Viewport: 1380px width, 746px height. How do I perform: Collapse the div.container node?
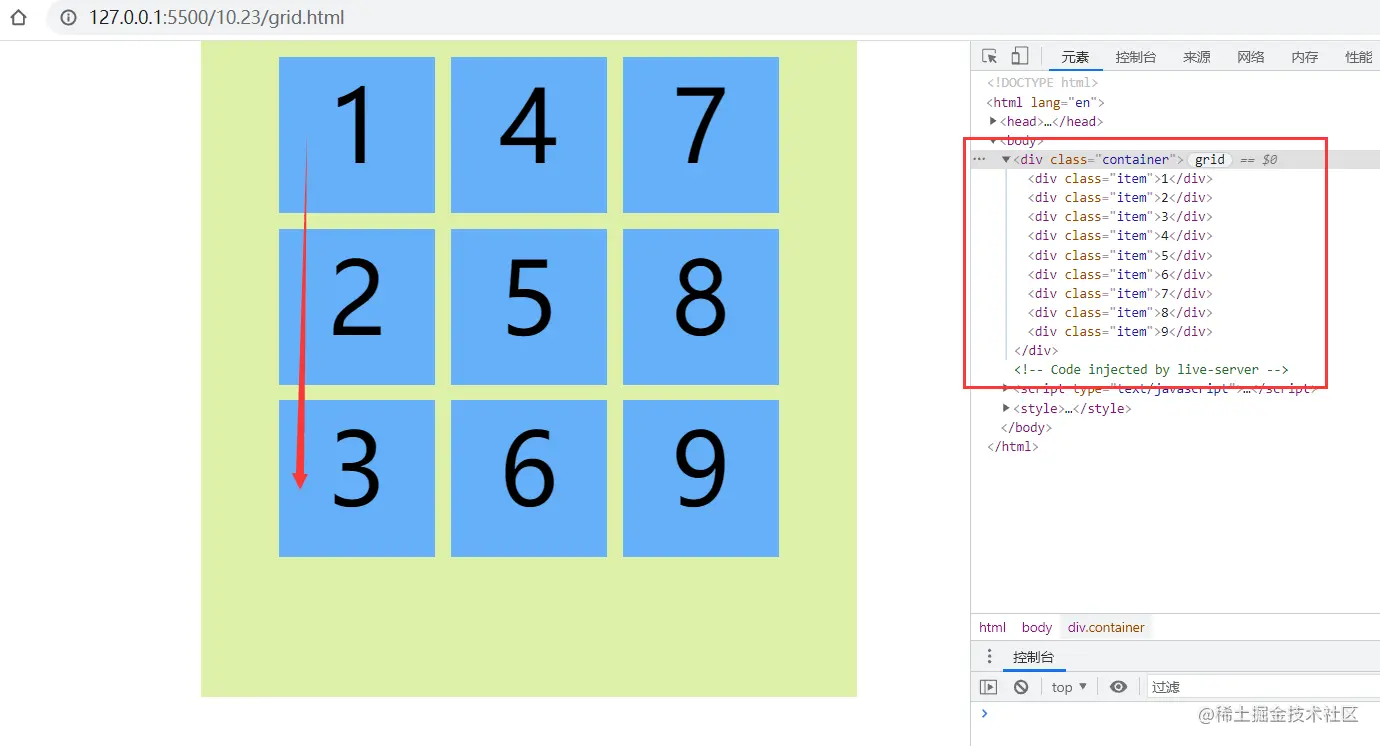tap(1006, 159)
